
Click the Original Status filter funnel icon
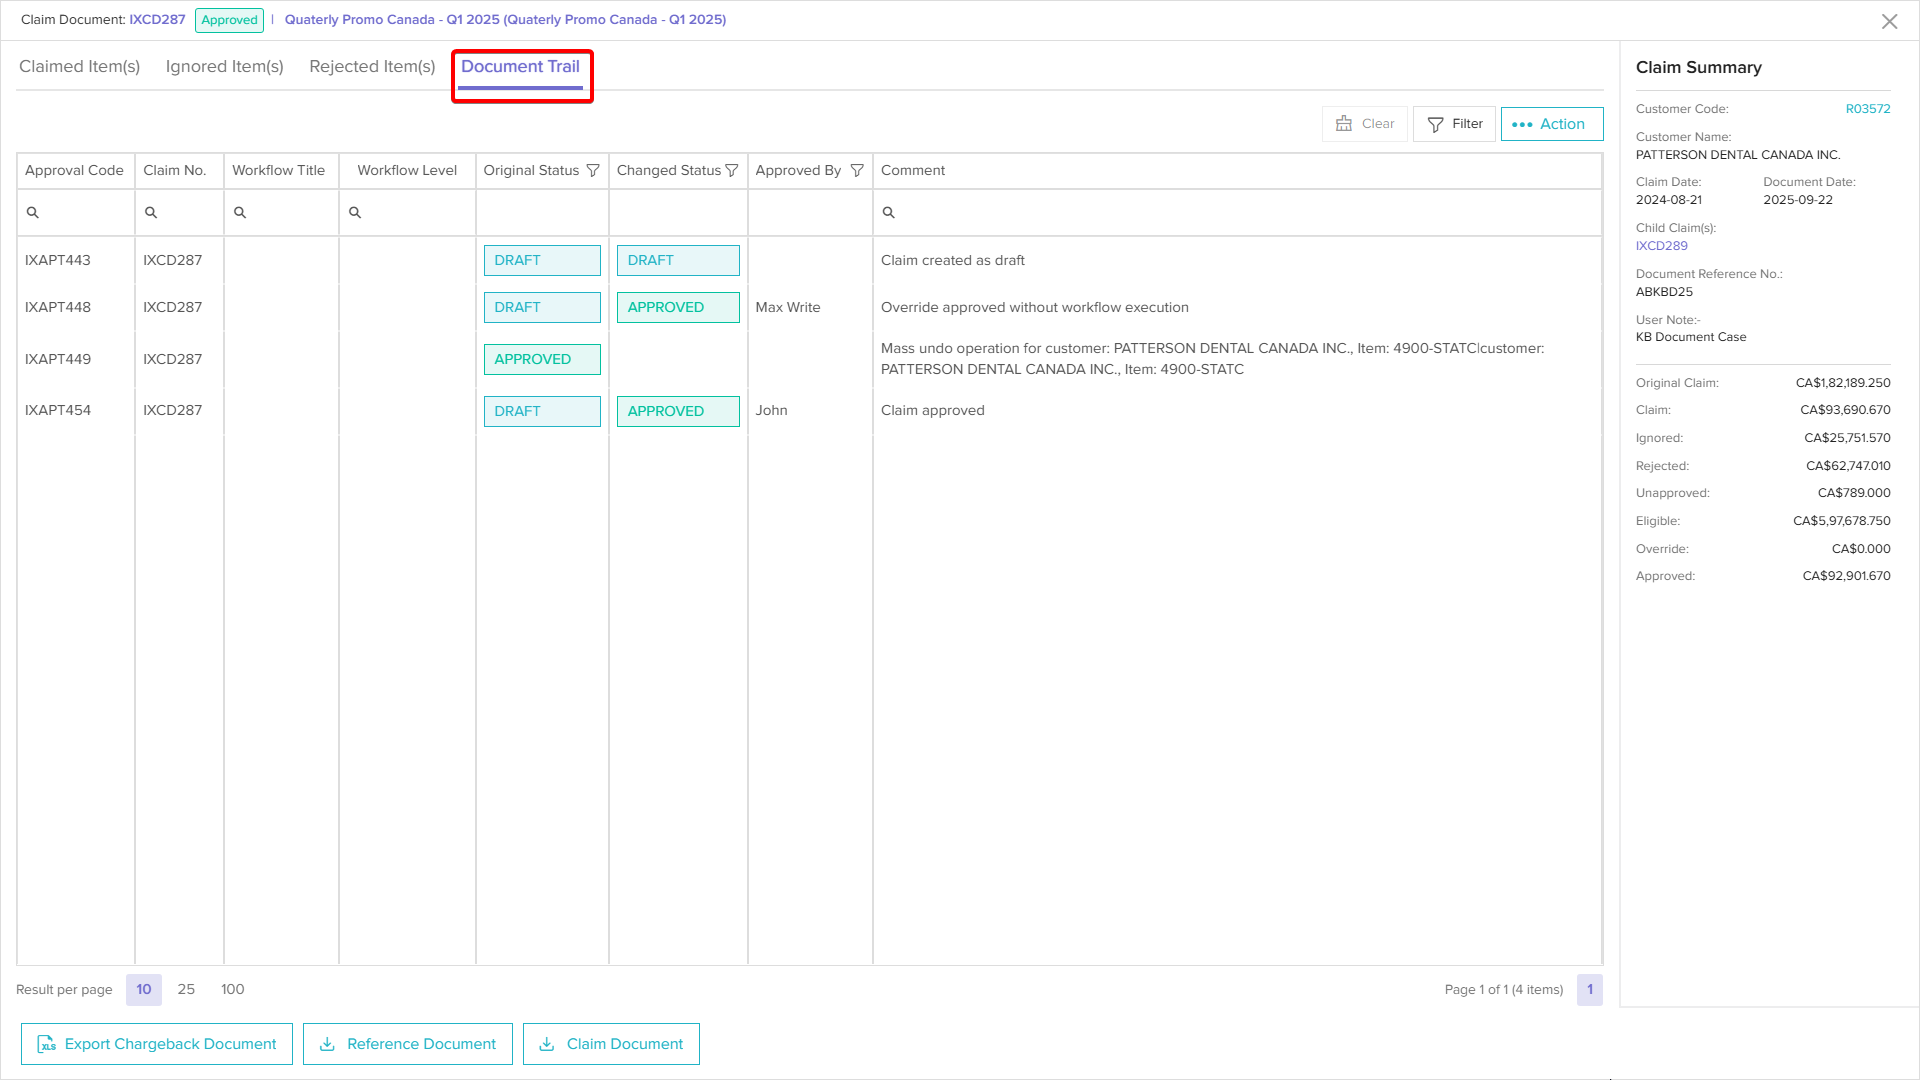pyautogui.click(x=593, y=171)
